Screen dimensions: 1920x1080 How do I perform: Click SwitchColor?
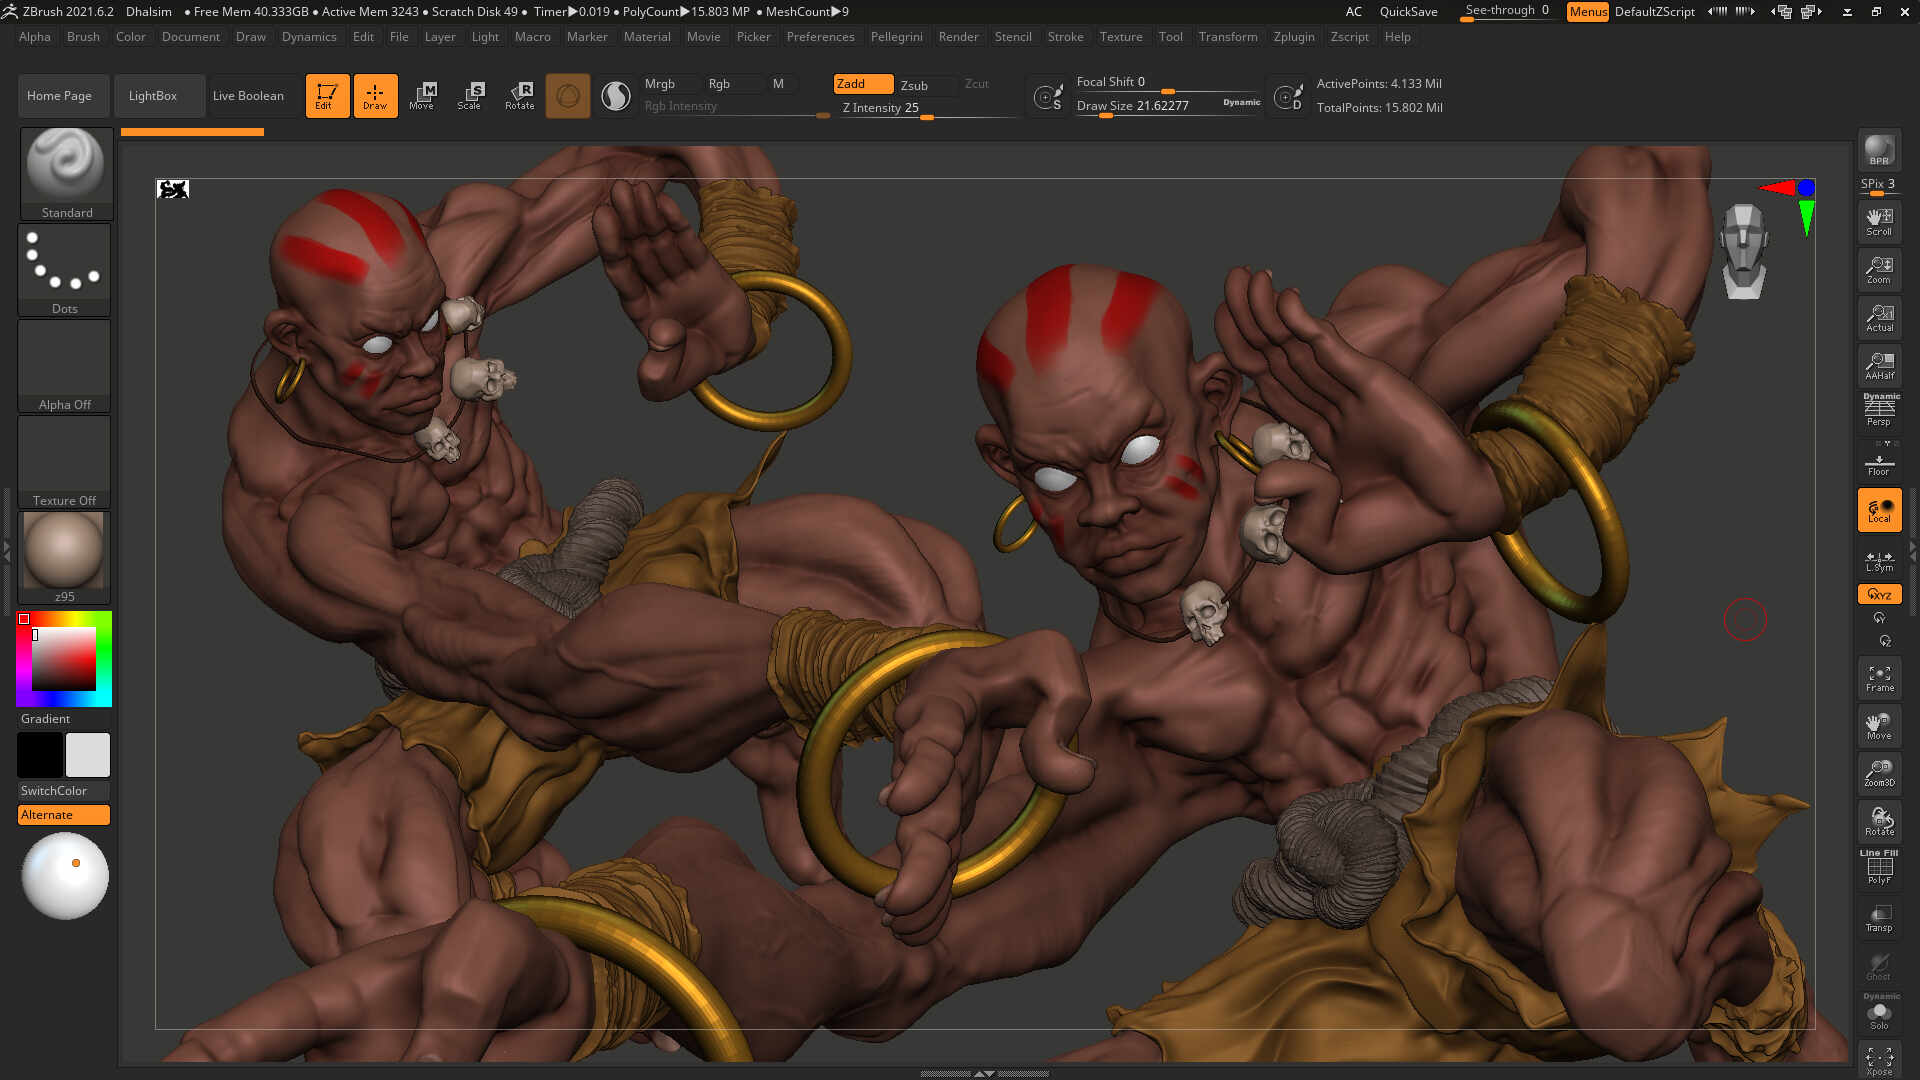coord(64,791)
